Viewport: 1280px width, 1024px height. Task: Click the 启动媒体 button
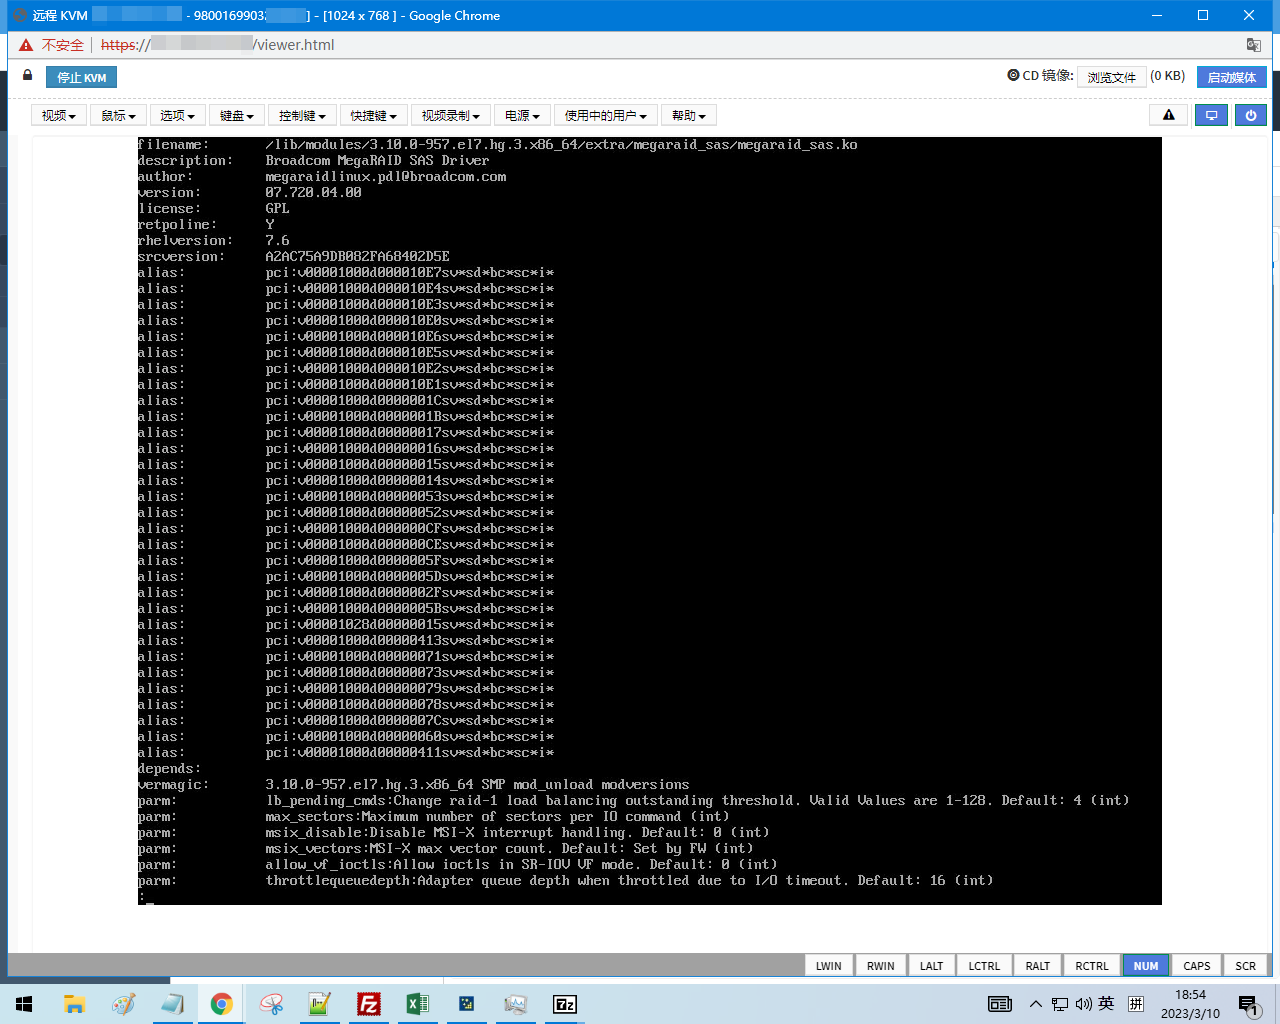[x=1231, y=77]
